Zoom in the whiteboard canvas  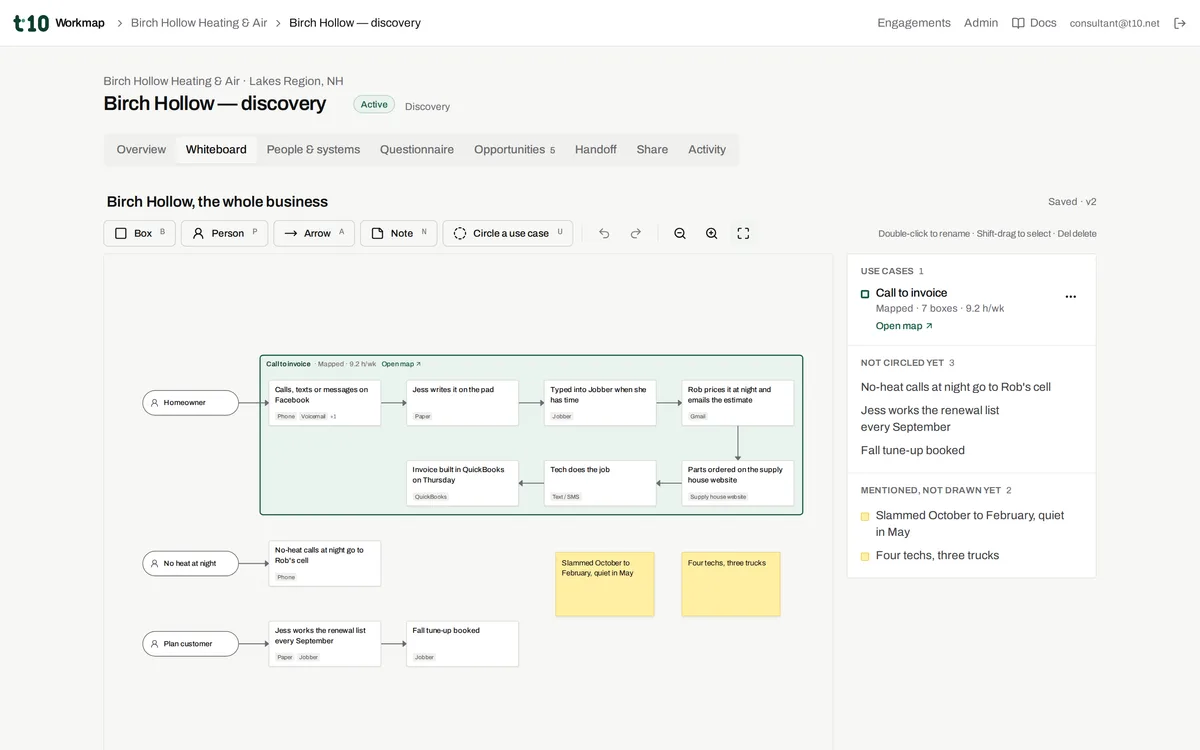click(711, 233)
